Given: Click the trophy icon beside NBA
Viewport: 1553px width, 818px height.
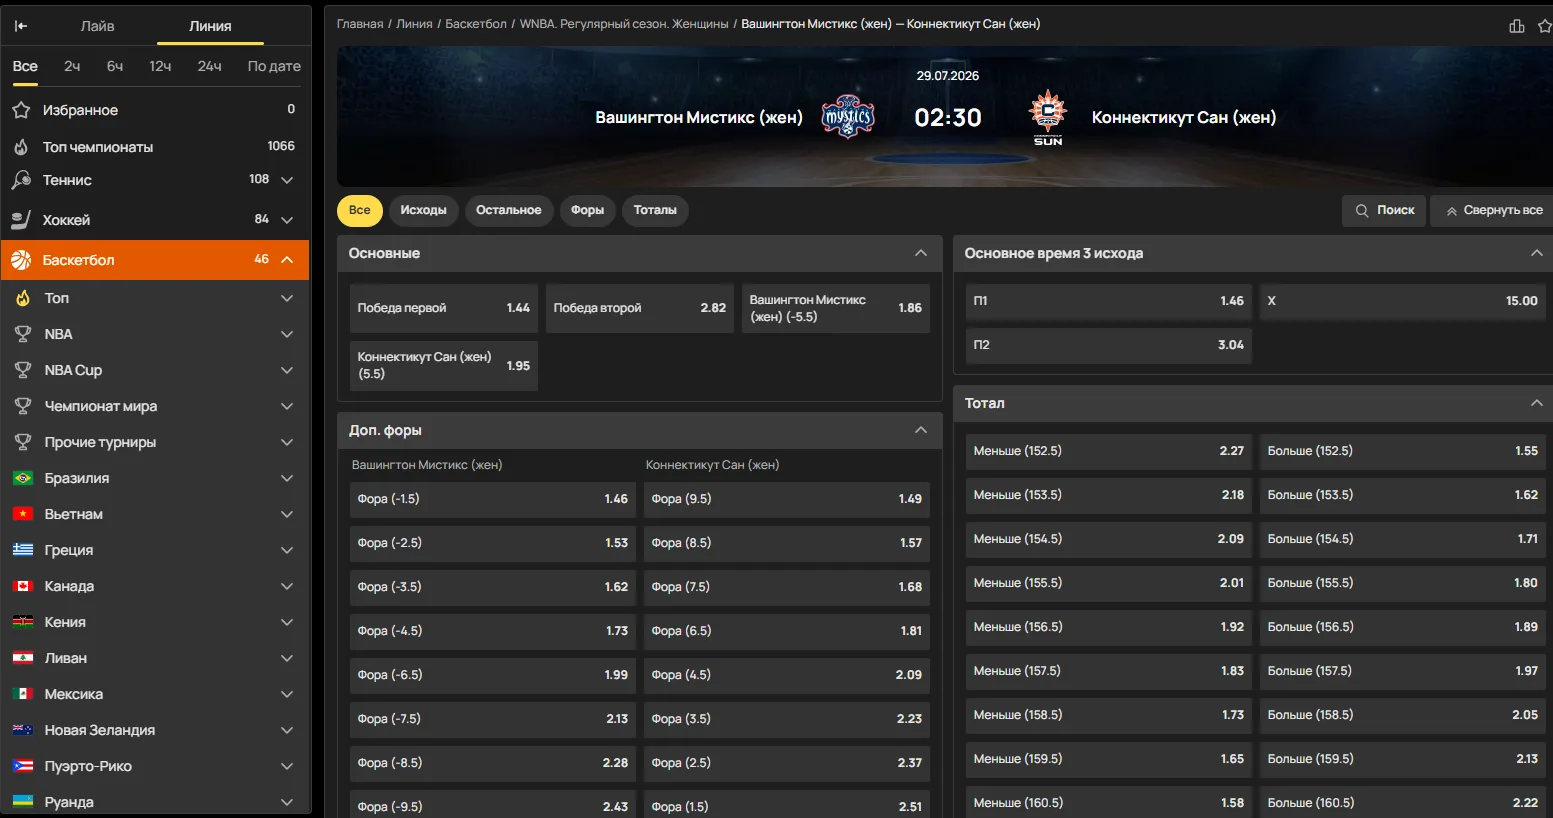Looking at the screenshot, I should point(23,334).
